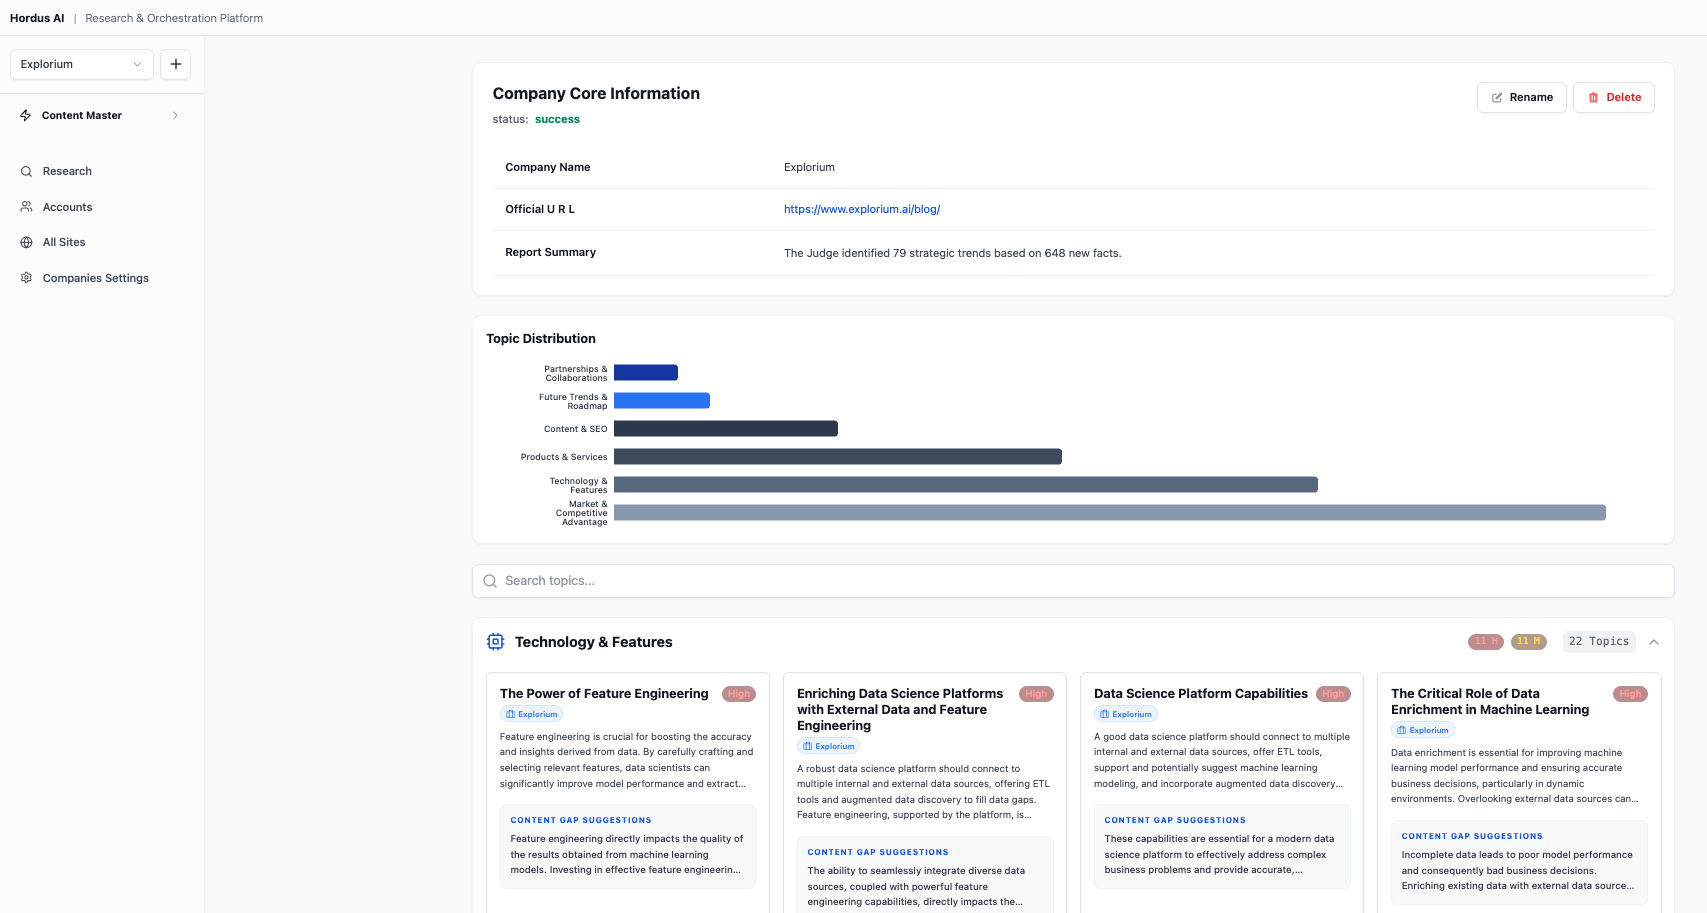Click High badge on Power of Feature Engineering
Screen dimensions: 1707x913
739,694
